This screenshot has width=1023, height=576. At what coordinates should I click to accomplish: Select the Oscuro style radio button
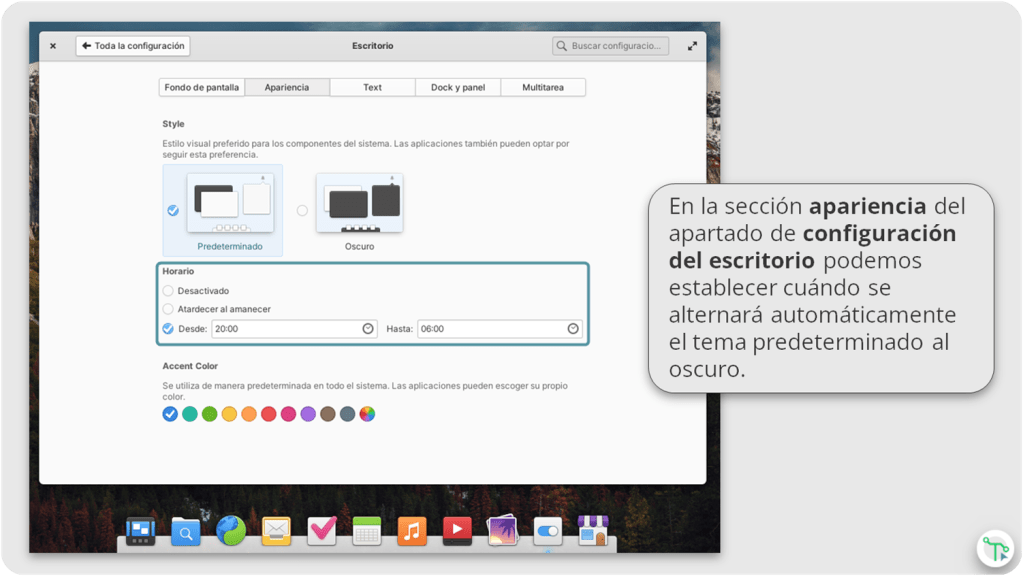302,211
